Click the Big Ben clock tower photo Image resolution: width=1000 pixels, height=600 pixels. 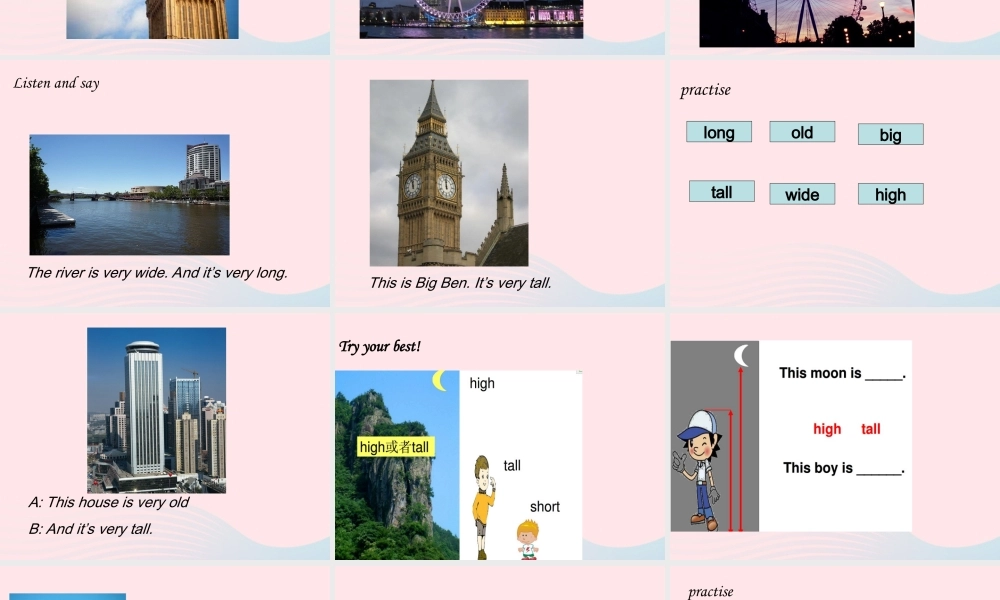[x=449, y=173]
